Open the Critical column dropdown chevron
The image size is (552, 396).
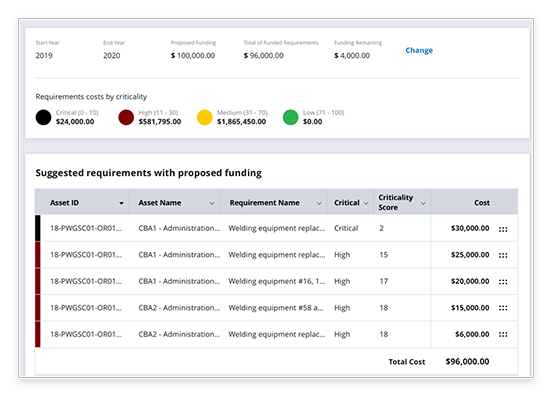(366, 203)
